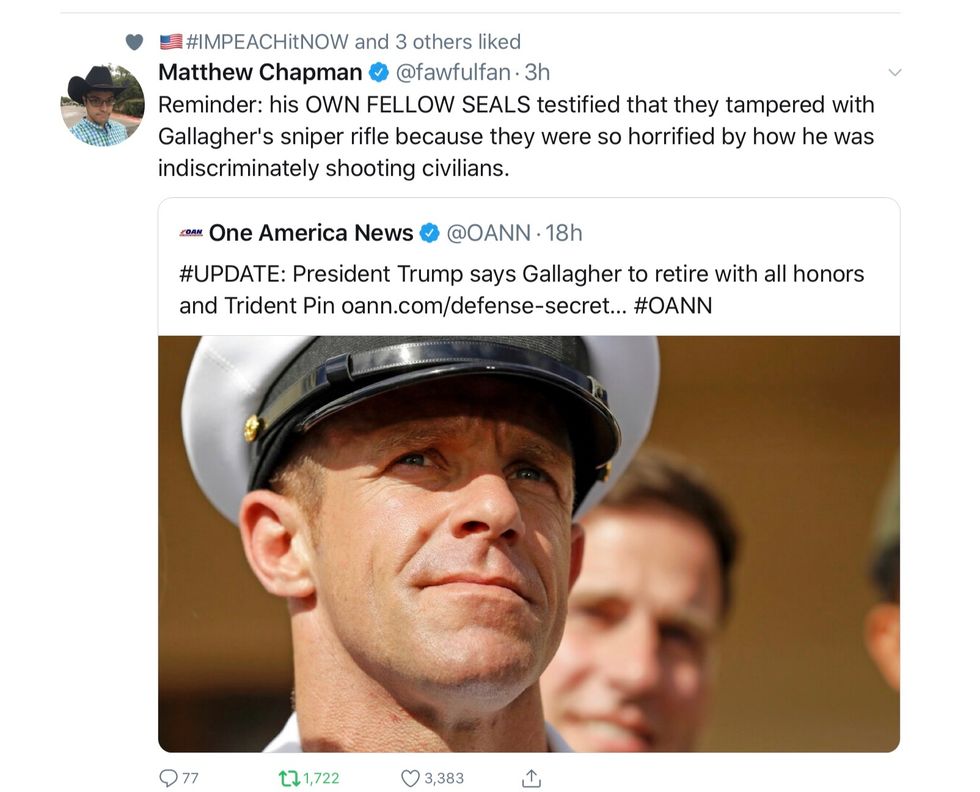Open the oann.com/defense-secret link

pos(475,306)
